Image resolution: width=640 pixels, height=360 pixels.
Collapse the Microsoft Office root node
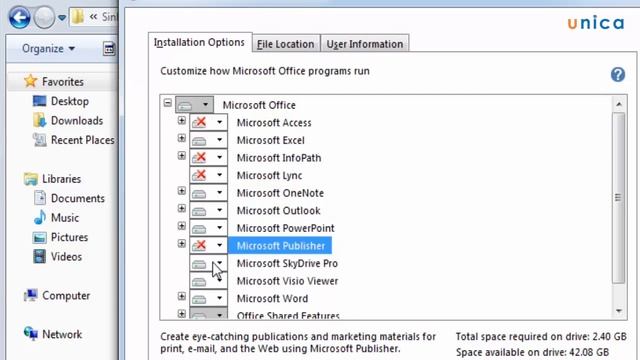(168, 102)
